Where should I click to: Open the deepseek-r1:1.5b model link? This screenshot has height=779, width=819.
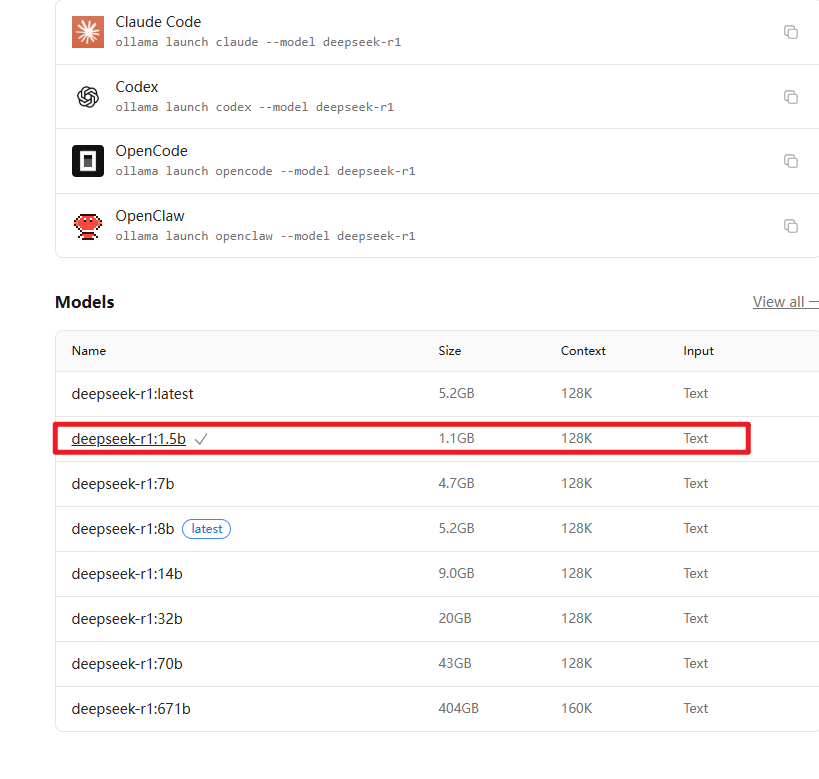[128, 439]
